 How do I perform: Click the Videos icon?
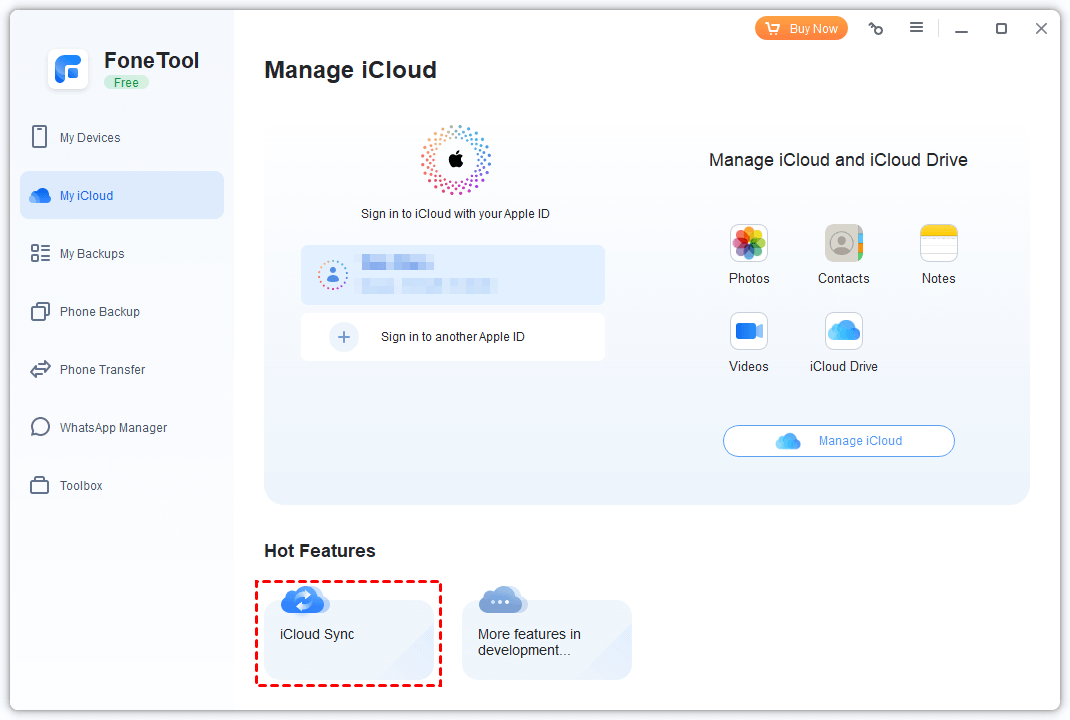pyautogui.click(x=749, y=331)
